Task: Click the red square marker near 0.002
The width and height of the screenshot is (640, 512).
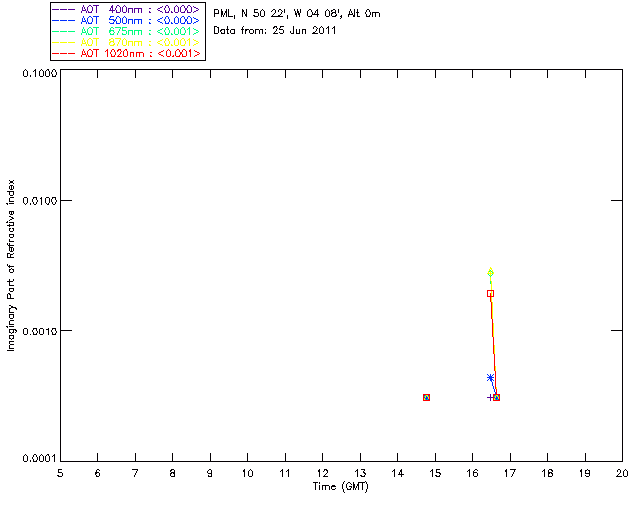Action: [490, 294]
